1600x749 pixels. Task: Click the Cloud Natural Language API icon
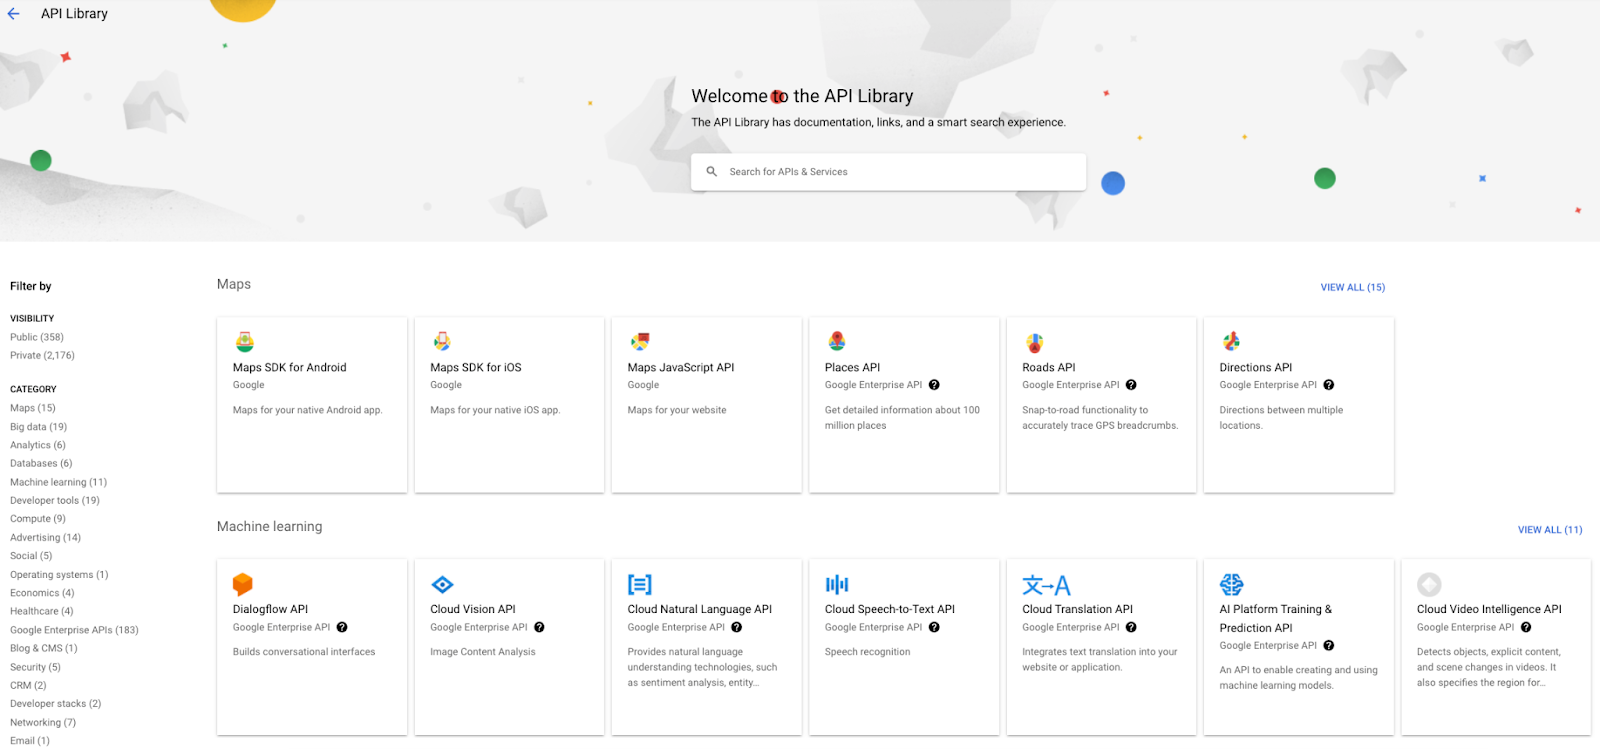point(640,584)
